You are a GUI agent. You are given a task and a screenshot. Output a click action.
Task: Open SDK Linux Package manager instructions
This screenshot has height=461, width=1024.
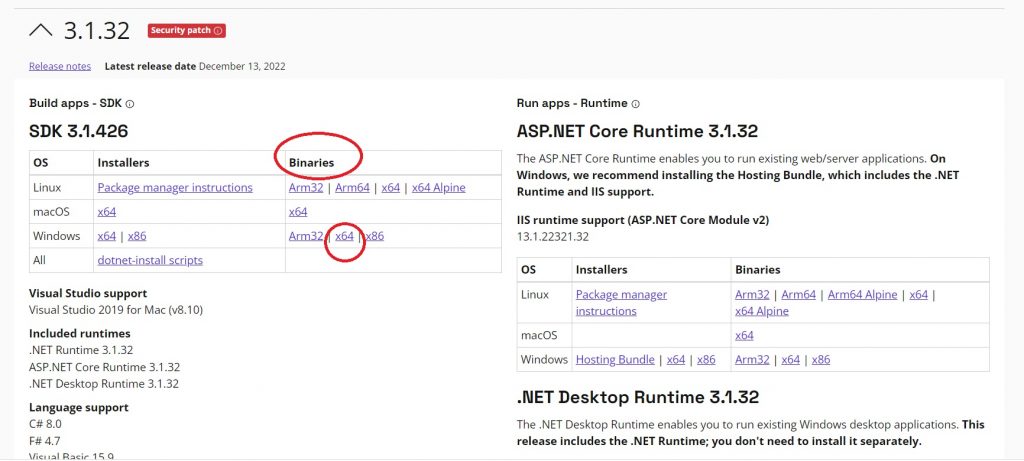[175, 187]
